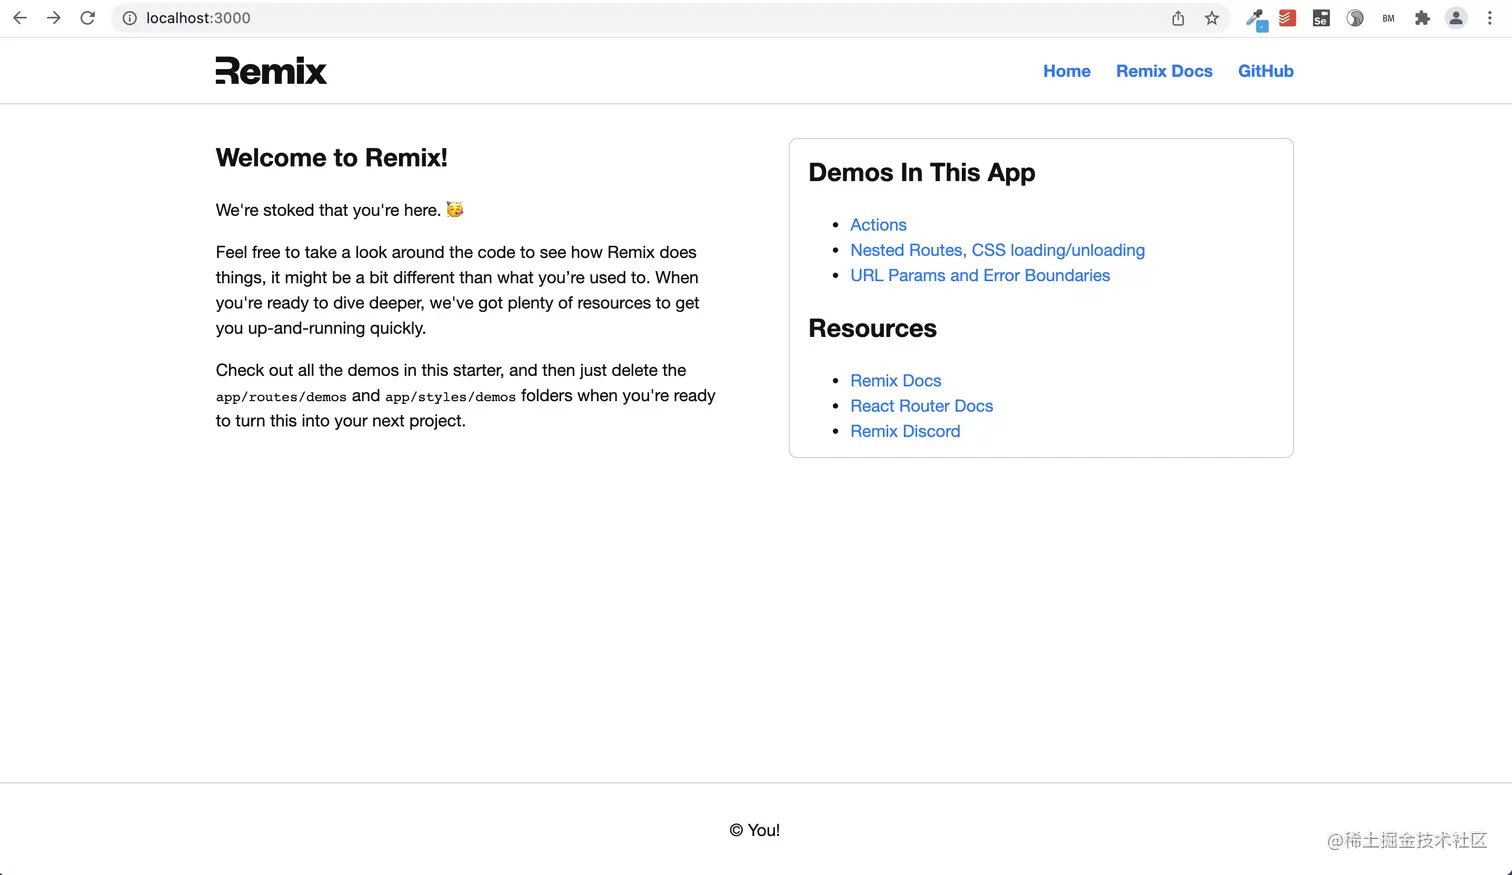Click the Resources heading
1512x875 pixels.
tap(872, 329)
